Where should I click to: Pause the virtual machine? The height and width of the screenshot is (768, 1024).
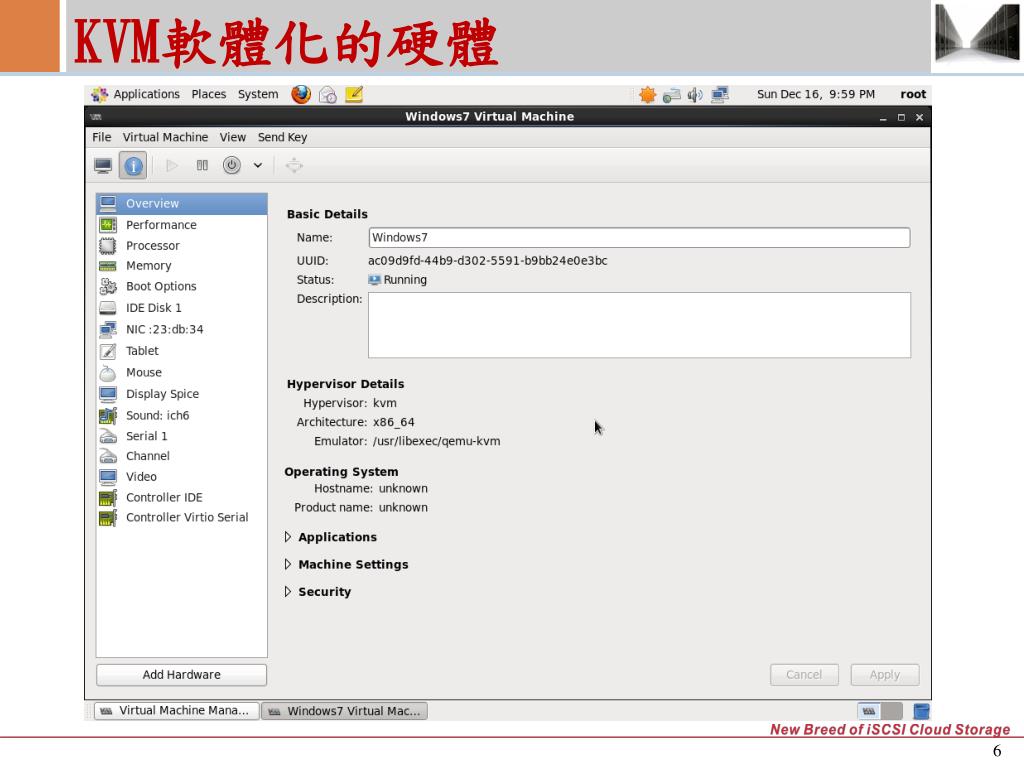(x=202, y=166)
